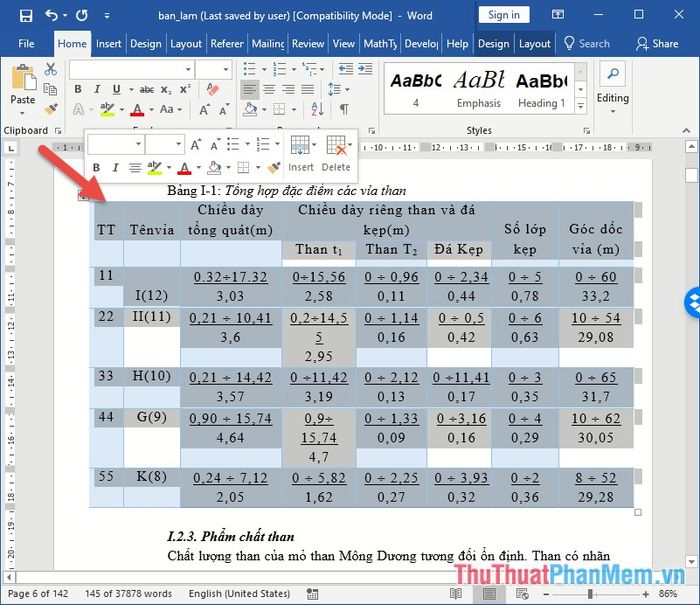Increase paragraph indent
Image resolution: width=700 pixels, height=605 pixels.
(x=365, y=69)
